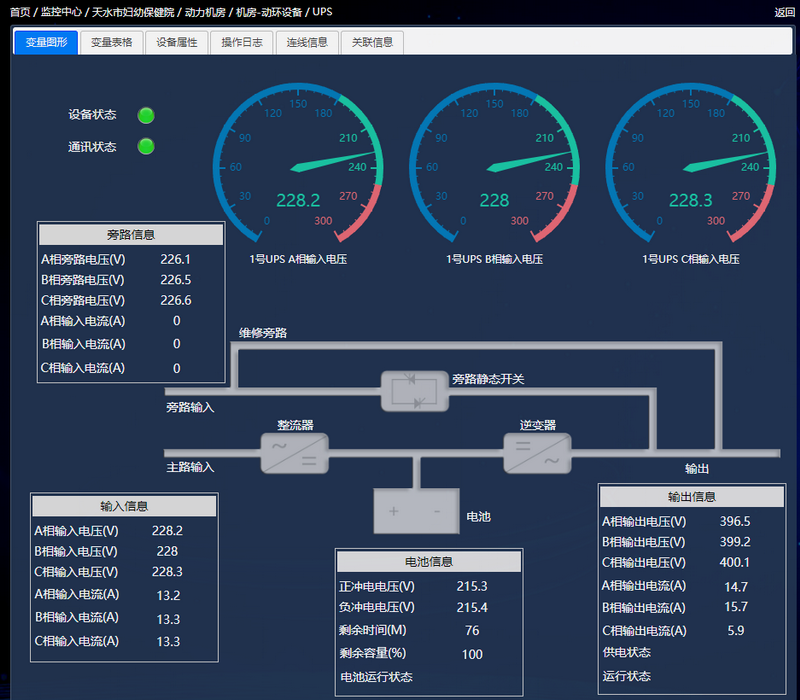Screen dimensions: 800x700
Task: Click the 返回 link at top right
Action: coord(784,12)
